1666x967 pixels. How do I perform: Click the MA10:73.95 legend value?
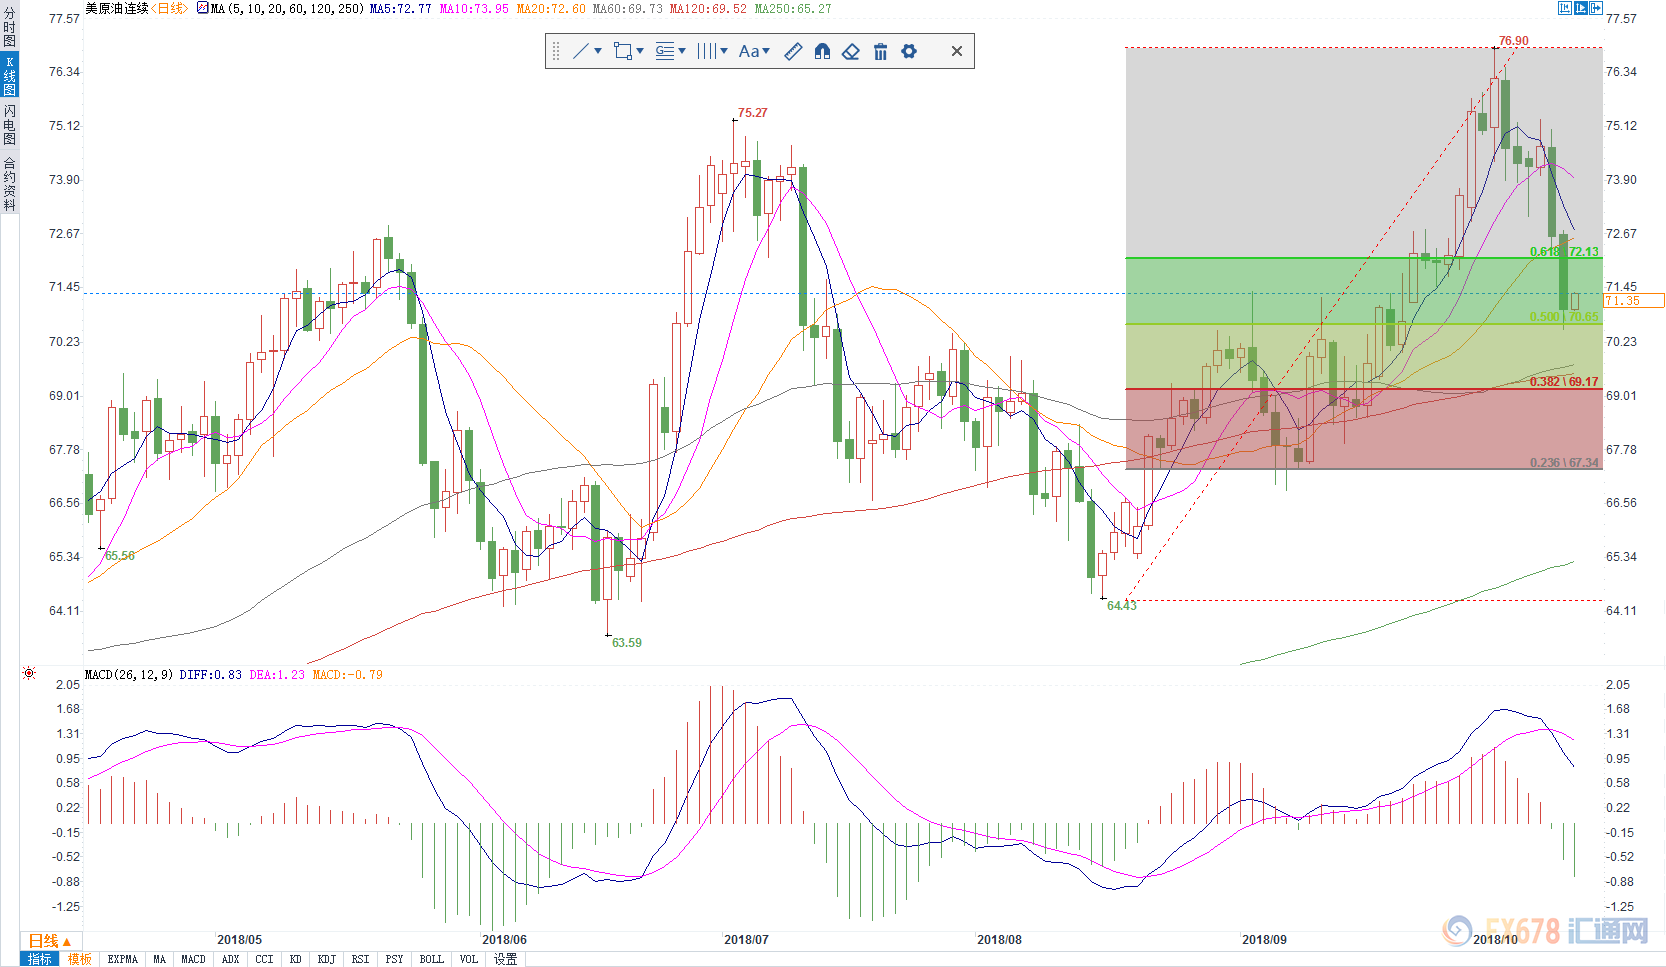point(474,8)
